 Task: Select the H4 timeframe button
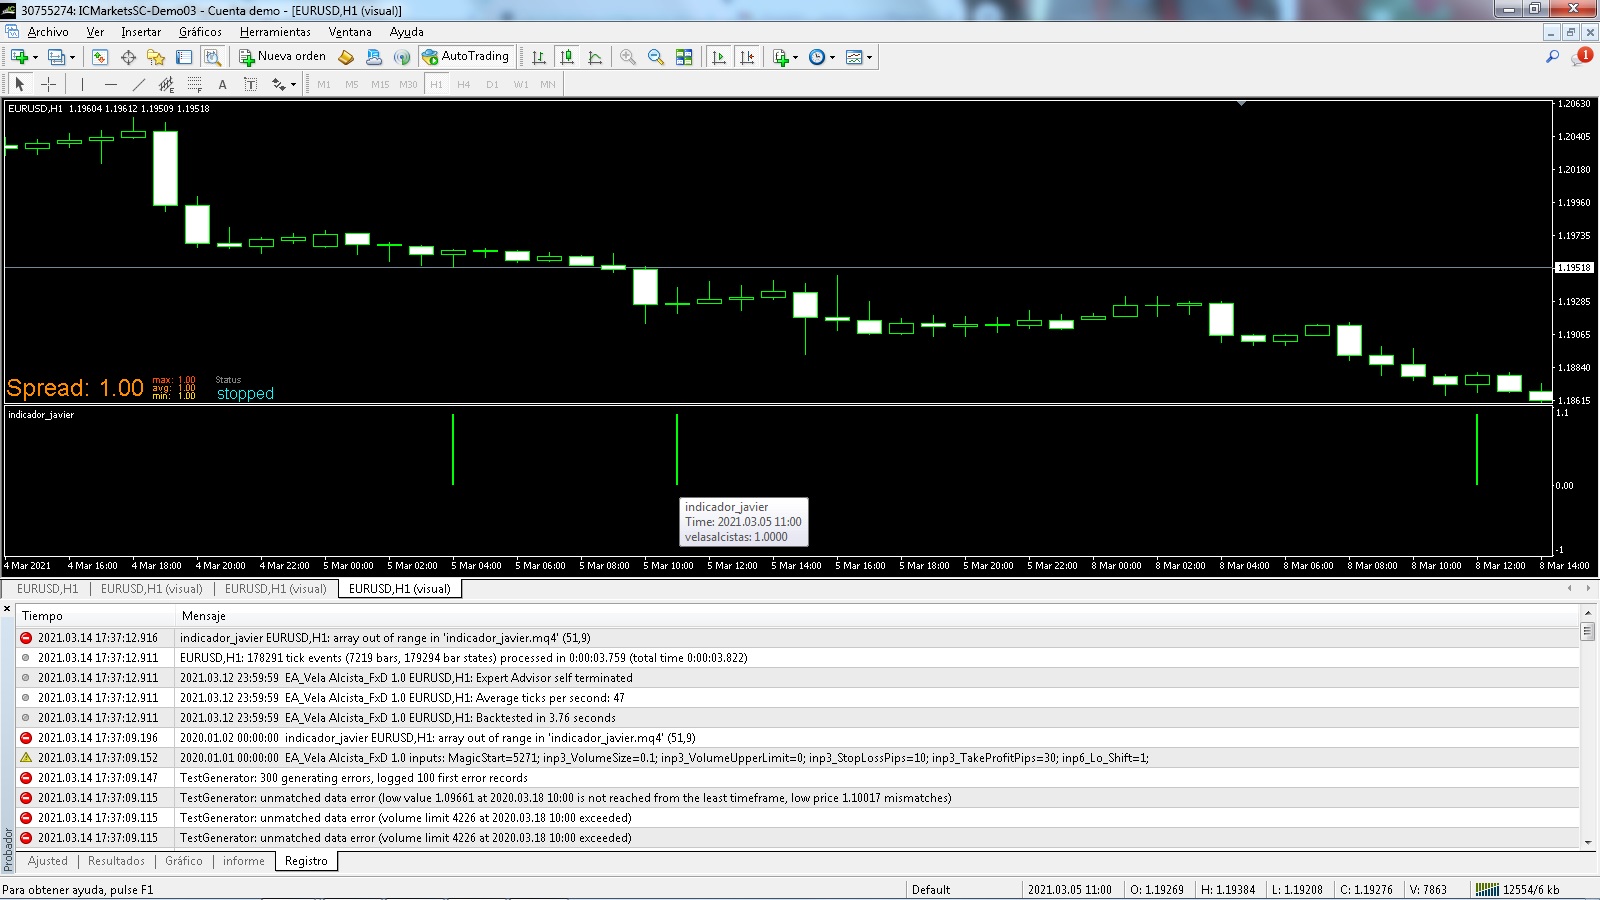point(463,85)
